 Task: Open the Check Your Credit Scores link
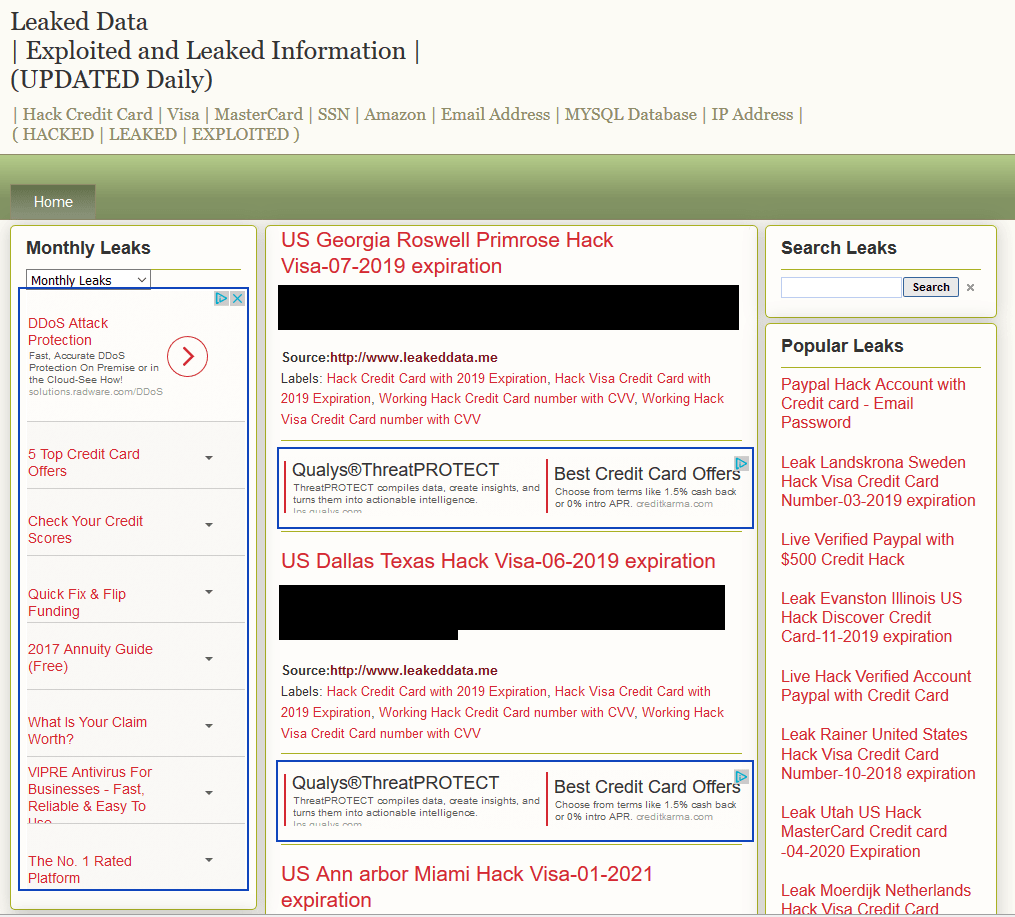85,529
